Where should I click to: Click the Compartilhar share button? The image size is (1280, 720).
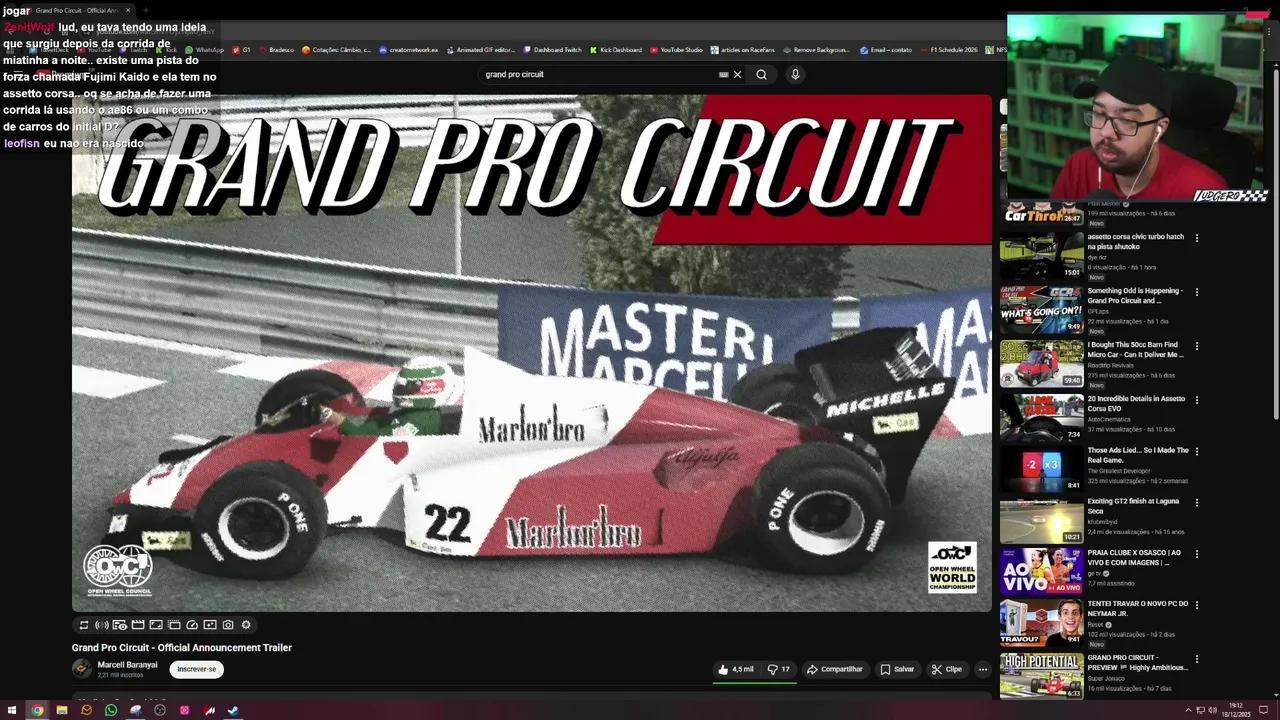pos(835,669)
